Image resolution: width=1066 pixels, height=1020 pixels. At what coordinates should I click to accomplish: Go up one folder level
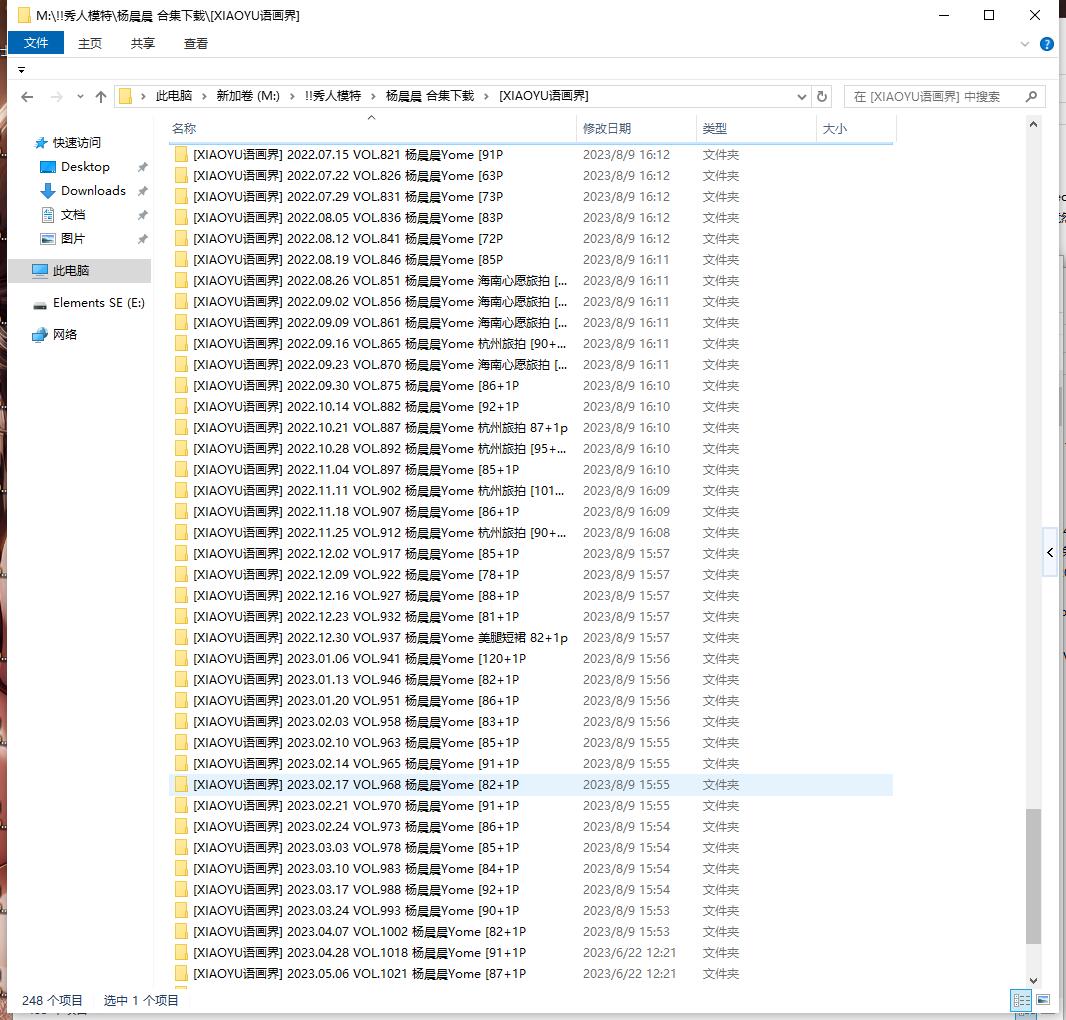pyautogui.click(x=101, y=97)
